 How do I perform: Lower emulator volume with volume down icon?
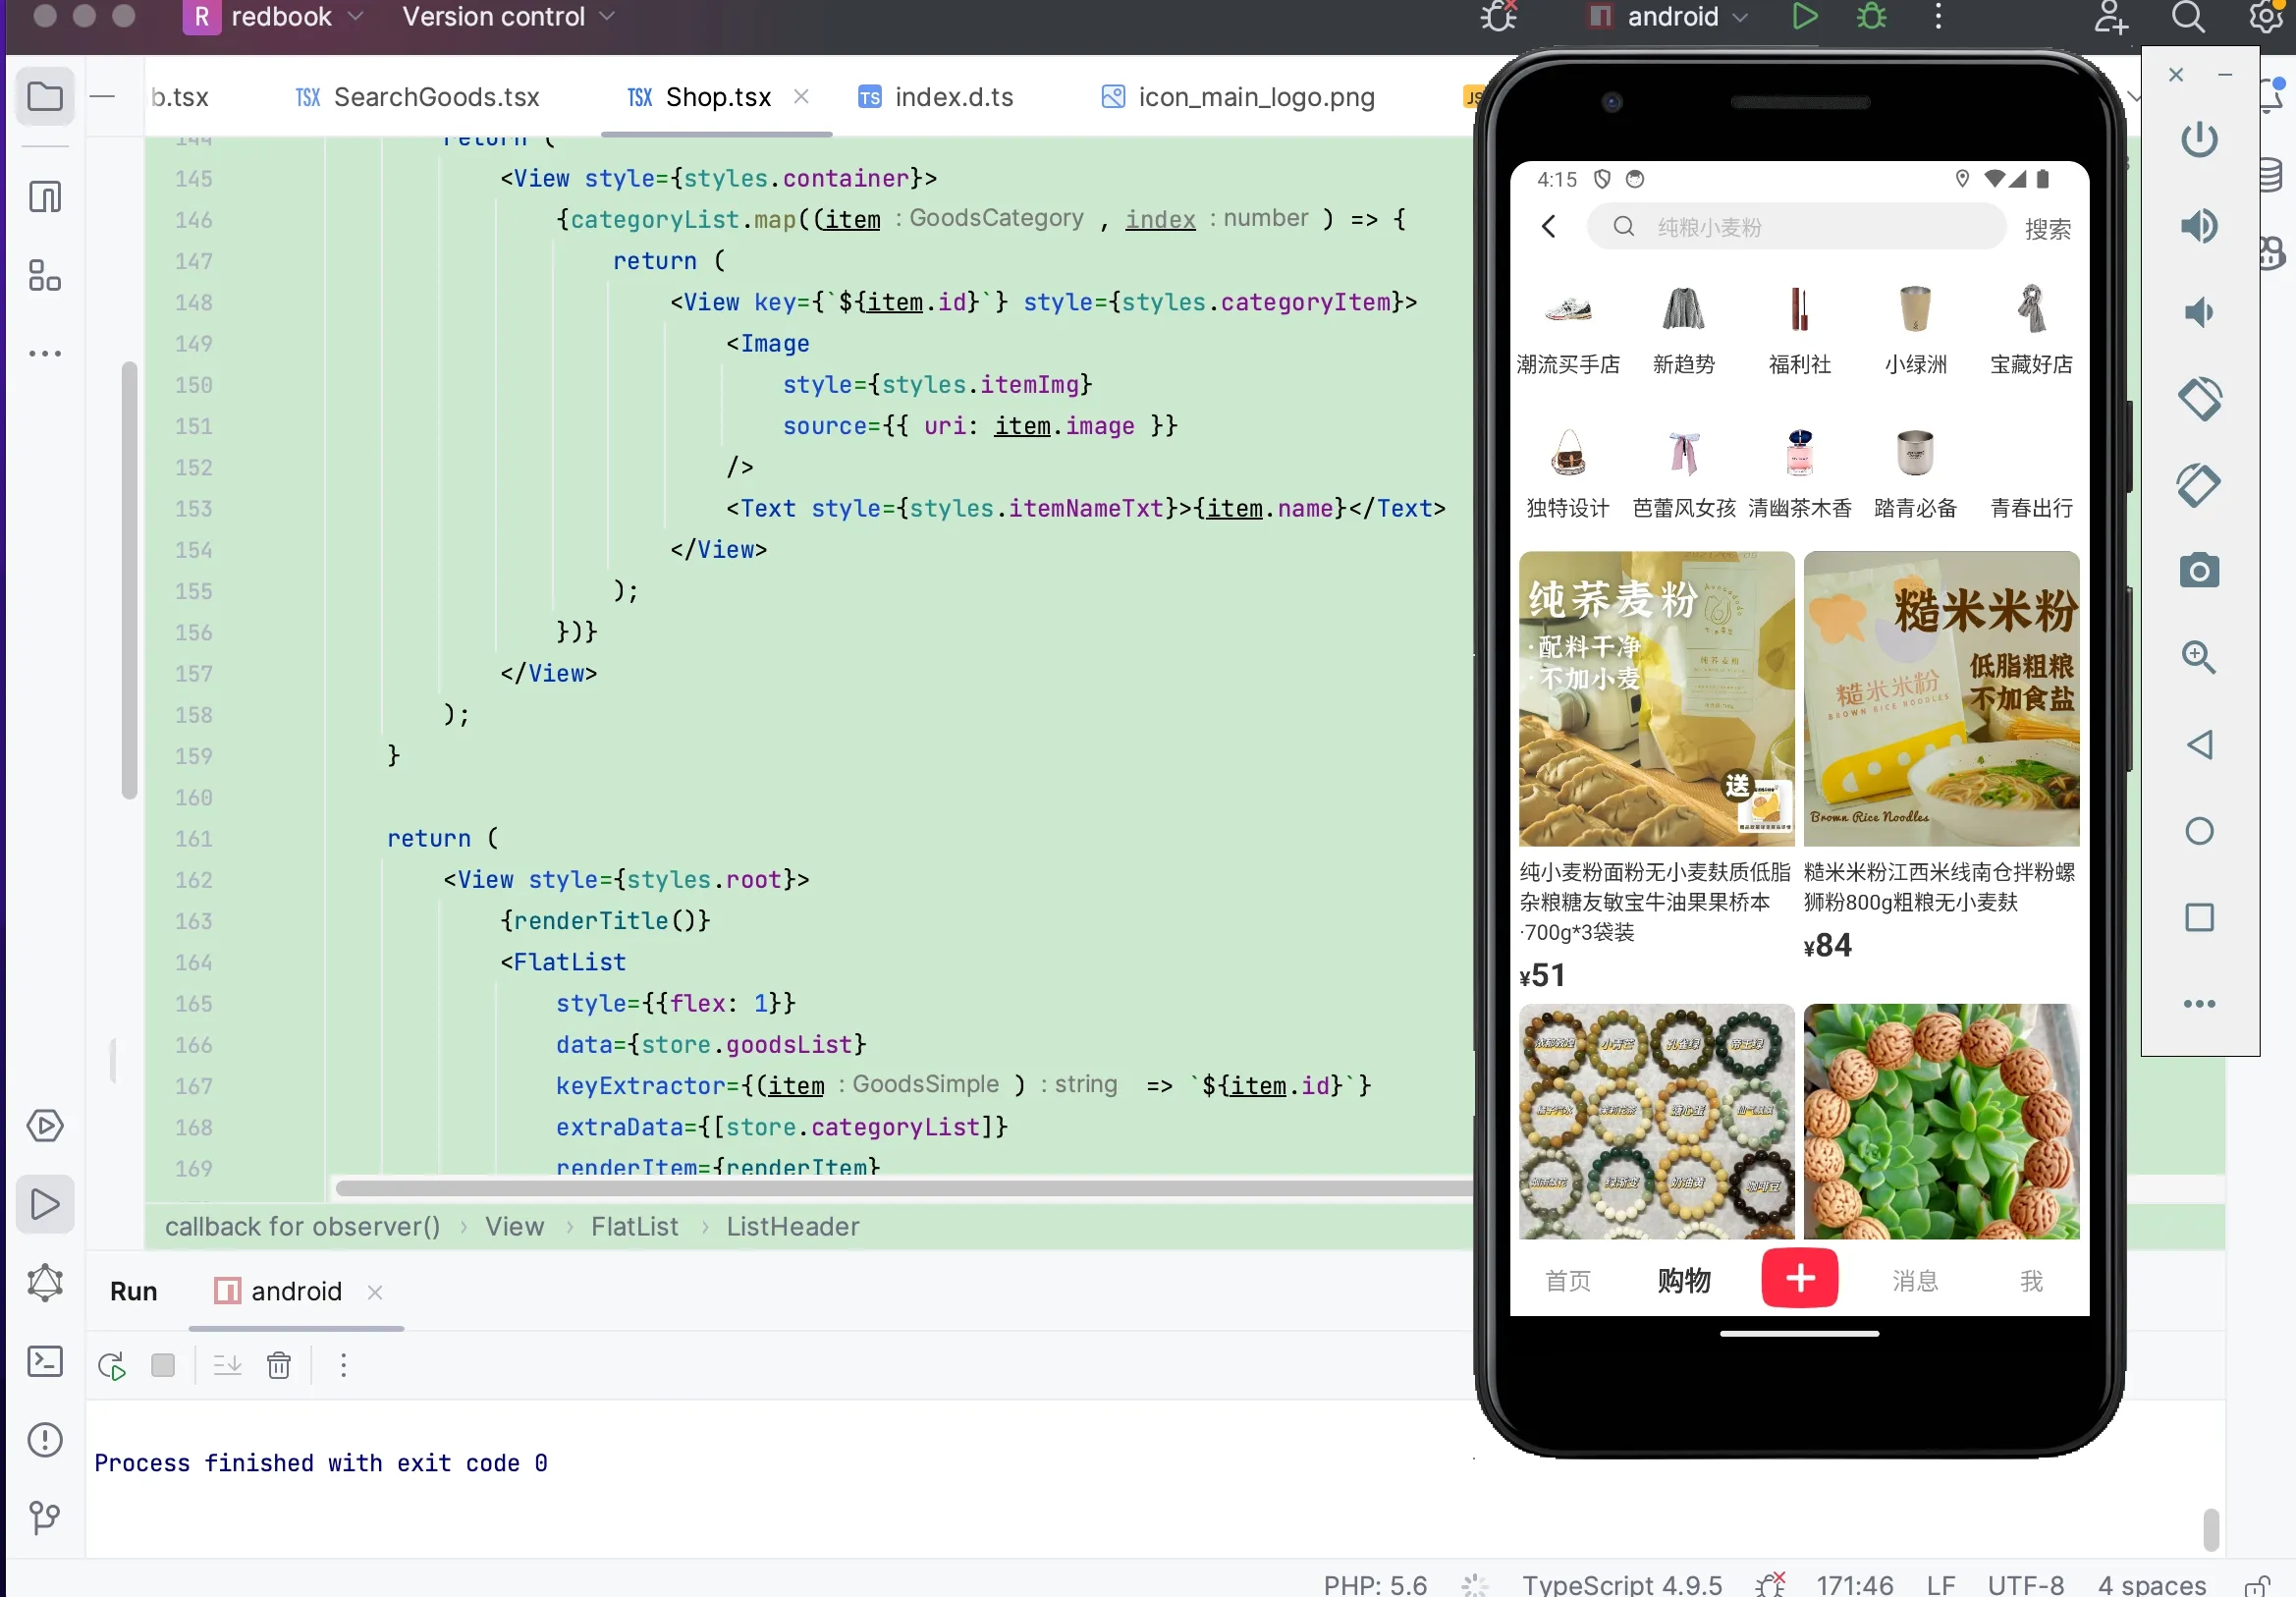coord(2199,313)
